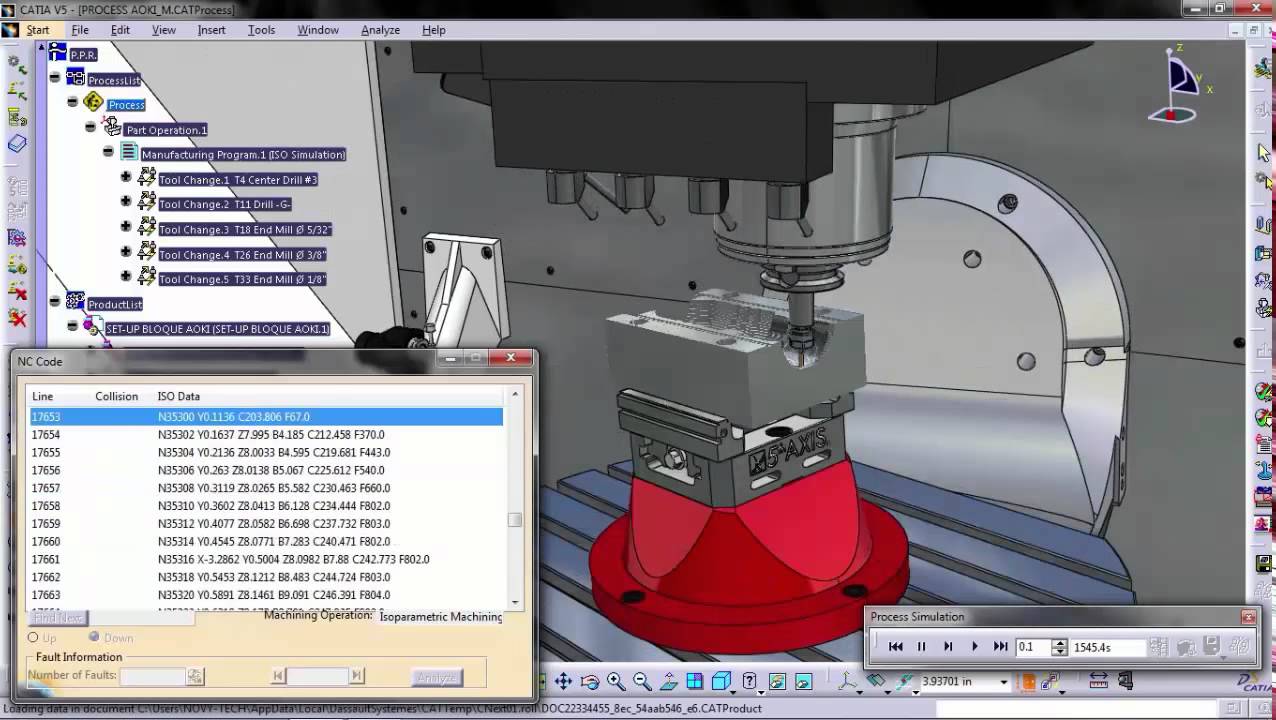Image resolution: width=1276 pixels, height=720 pixels.
Task: Click the Analyze button in Fault Information
Action: 436,677
